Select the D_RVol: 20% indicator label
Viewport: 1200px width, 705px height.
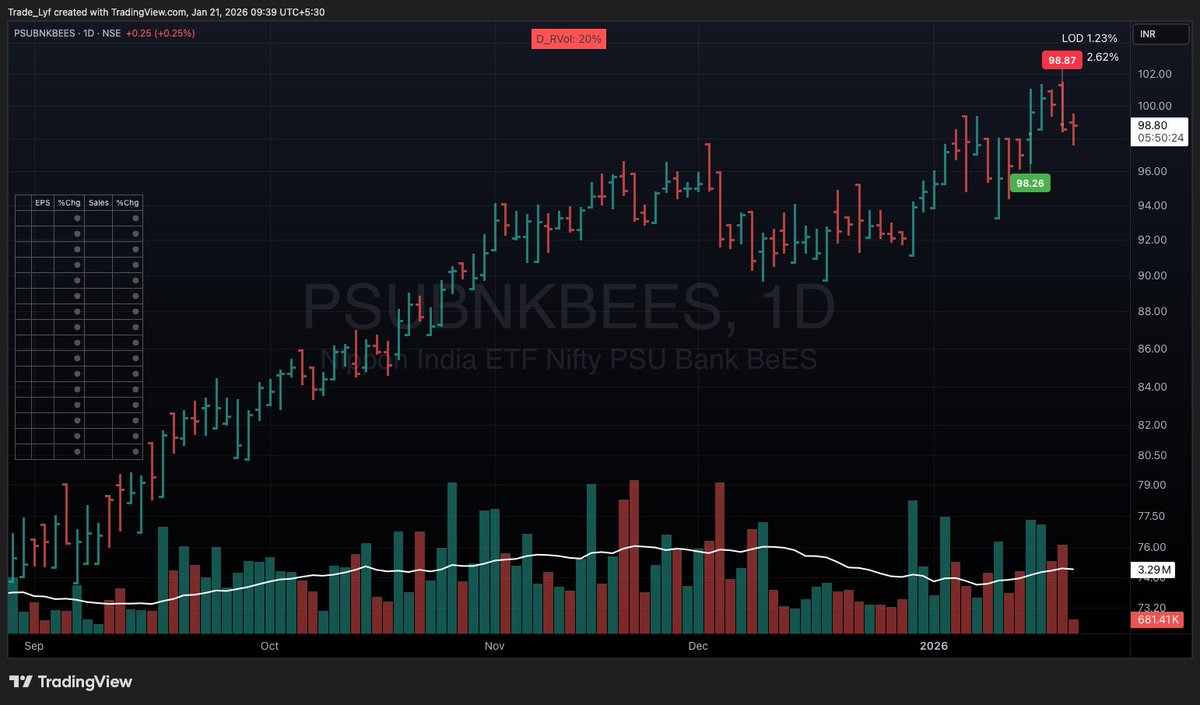(x=568, y=39)
